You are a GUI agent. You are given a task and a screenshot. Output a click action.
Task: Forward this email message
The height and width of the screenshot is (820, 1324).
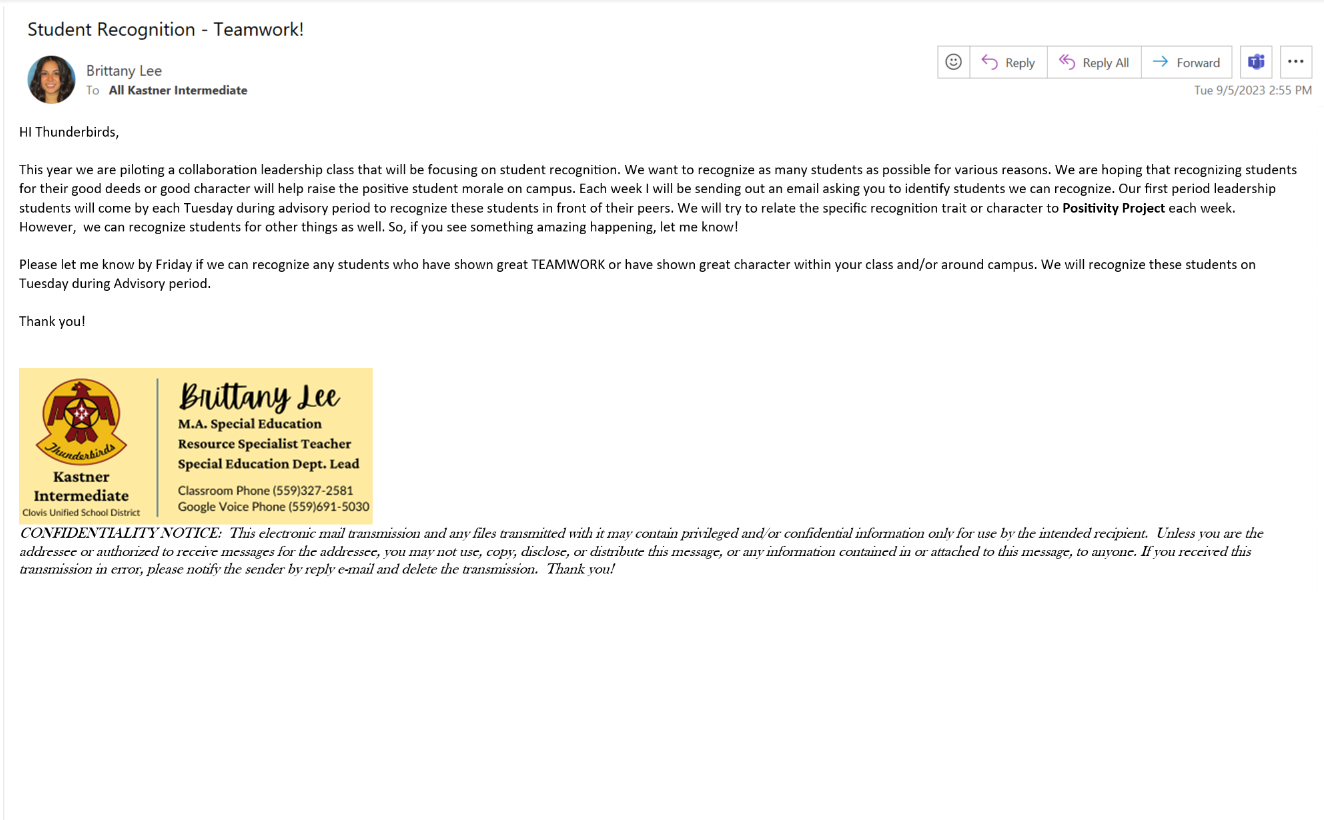point(1186,62)
